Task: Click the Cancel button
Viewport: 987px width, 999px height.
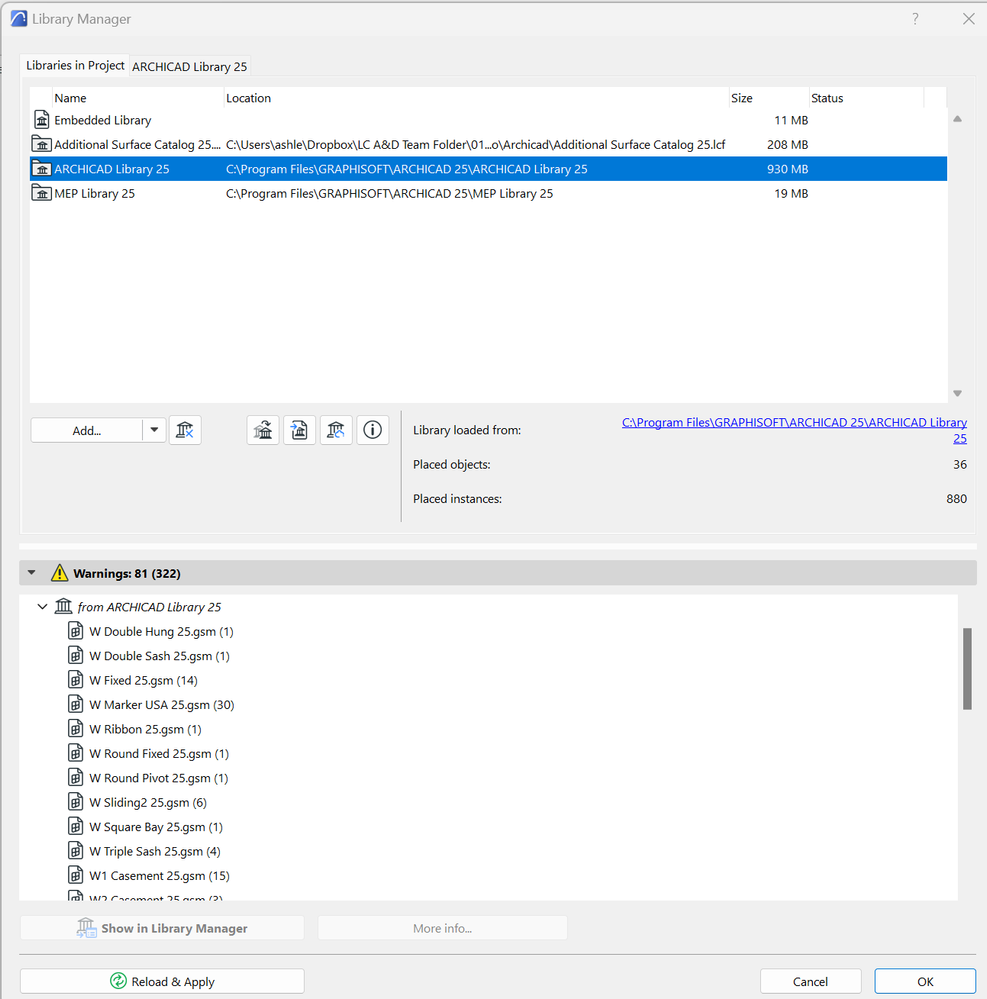Action: point(810,981)
